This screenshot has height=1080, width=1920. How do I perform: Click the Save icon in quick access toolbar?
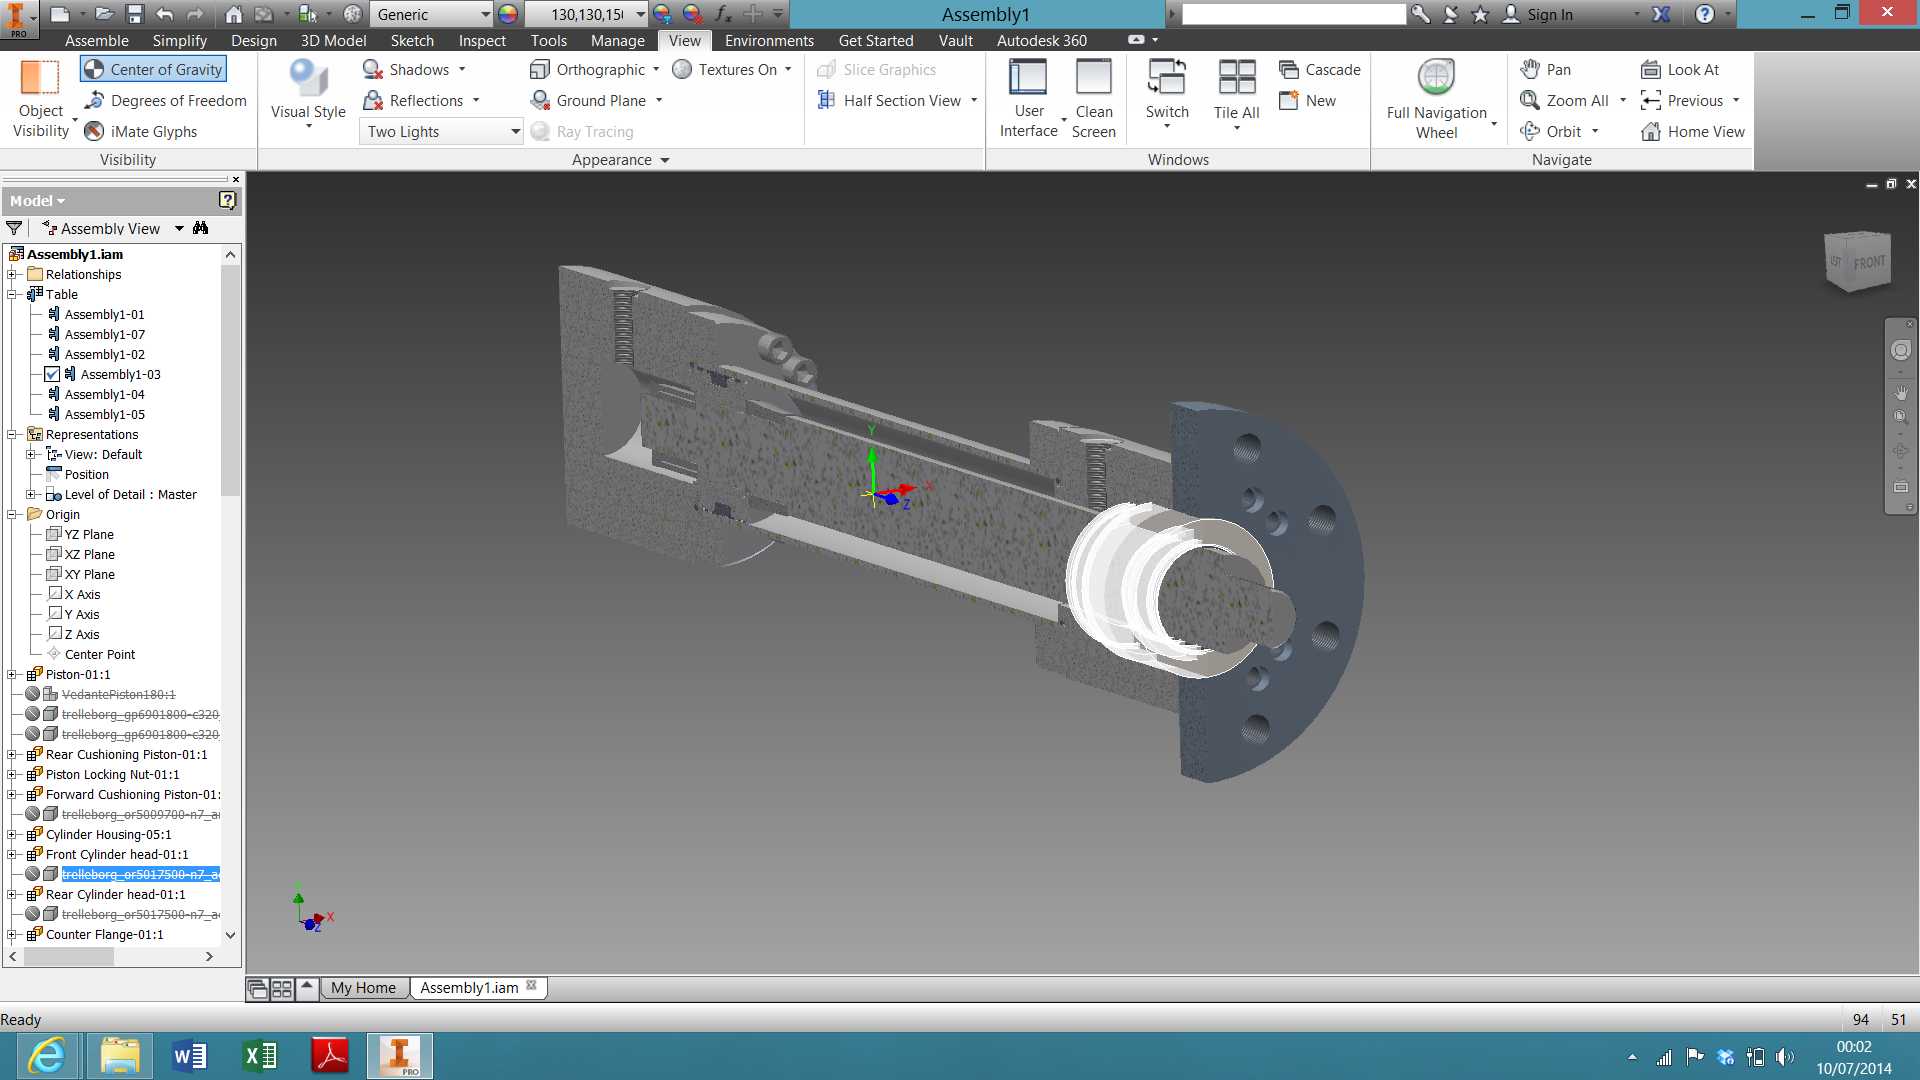point(135,14)
